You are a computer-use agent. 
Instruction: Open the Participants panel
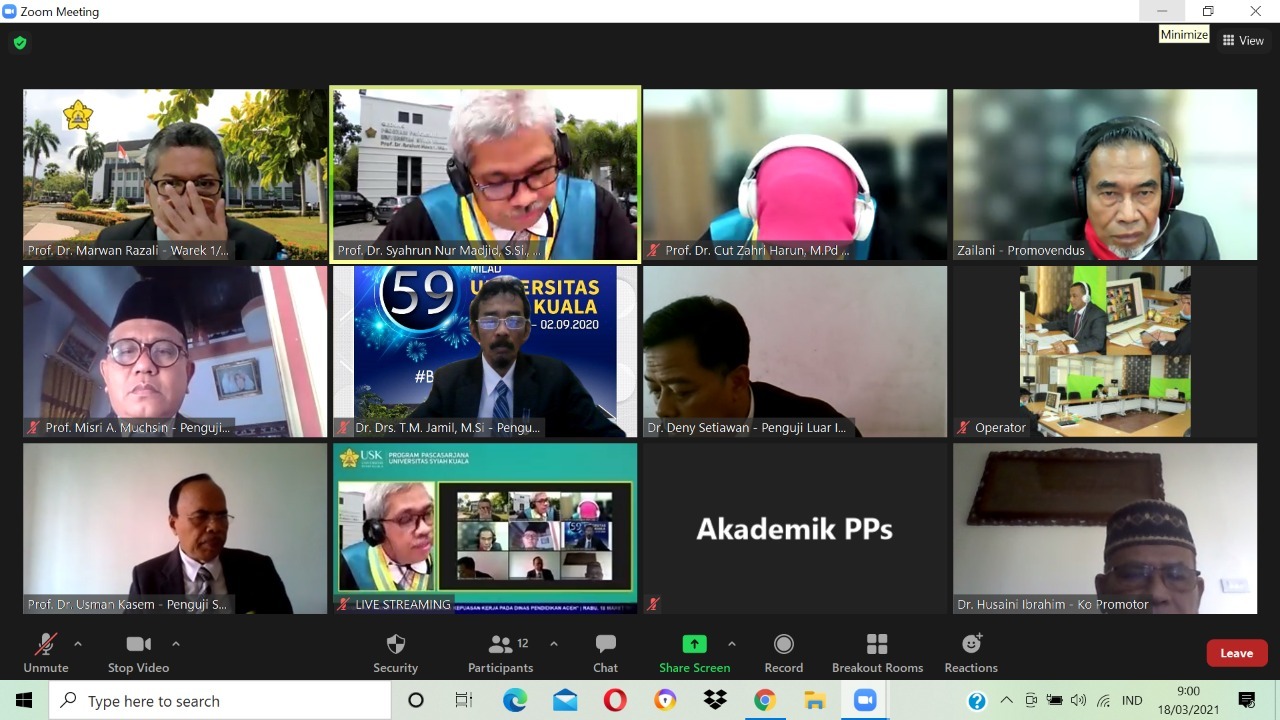point(500,653)
